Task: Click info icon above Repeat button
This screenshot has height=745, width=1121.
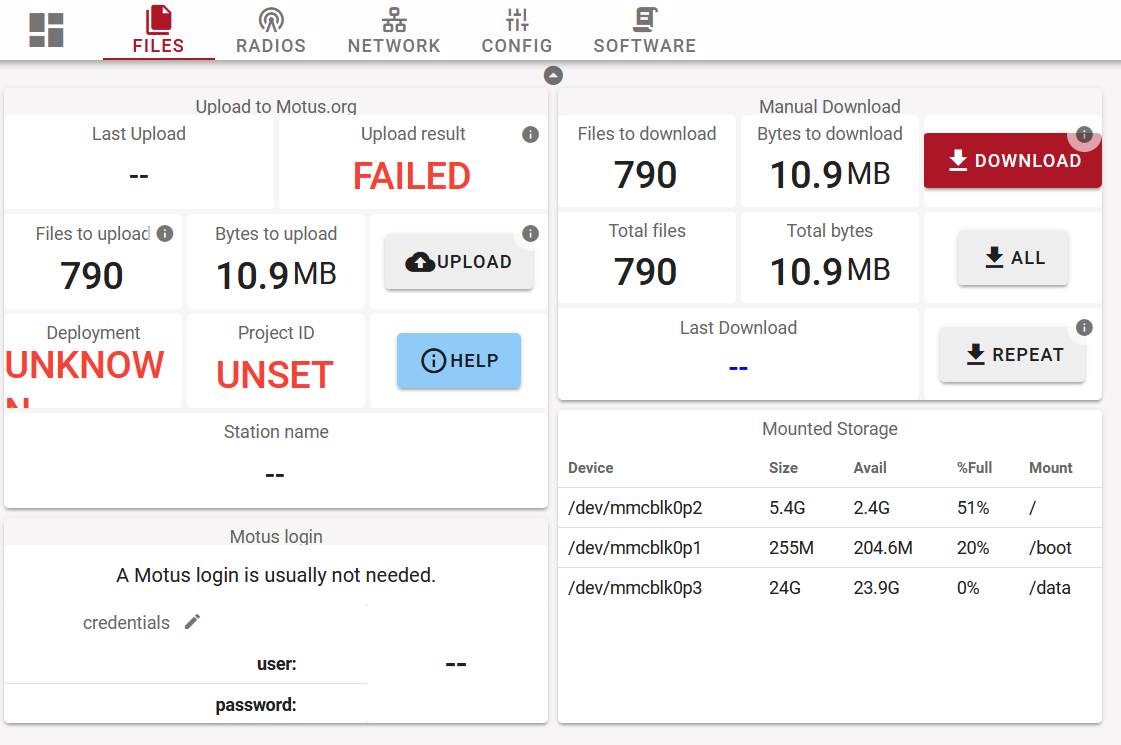Action: click(x=1084, y=328)
